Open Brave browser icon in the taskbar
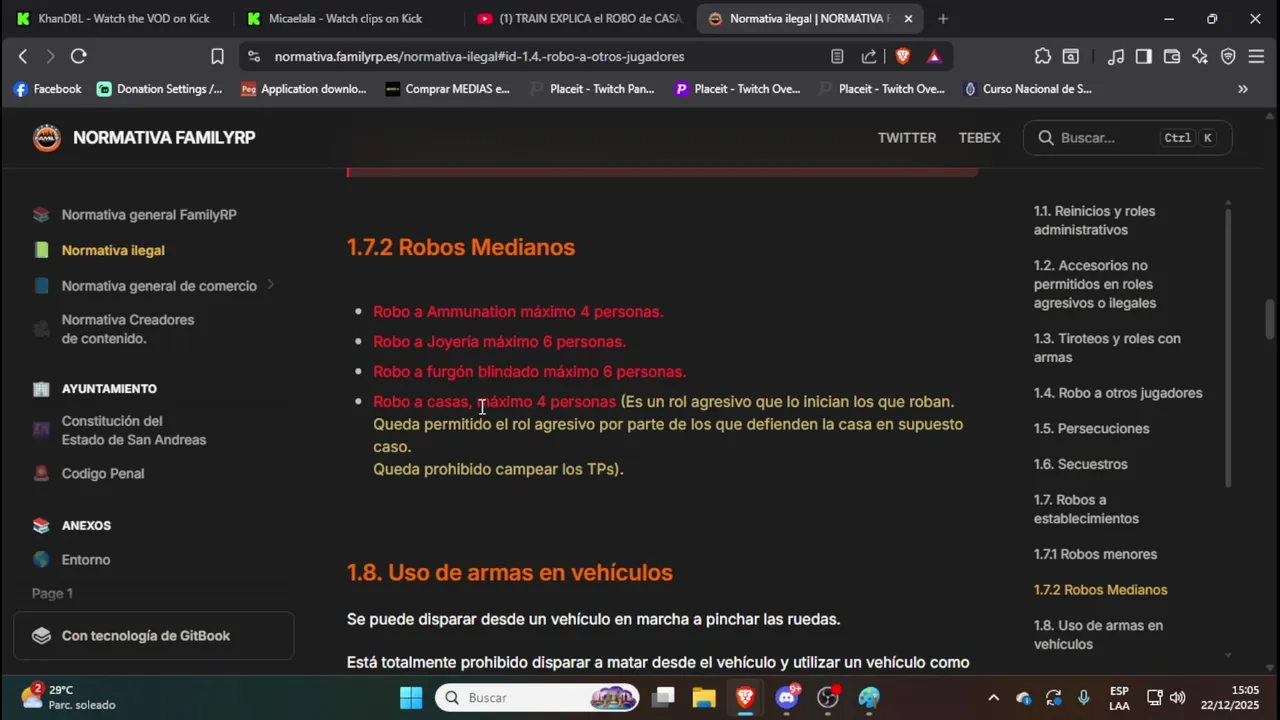This screenshot has width=1280, height=720. tap(745, 698)
